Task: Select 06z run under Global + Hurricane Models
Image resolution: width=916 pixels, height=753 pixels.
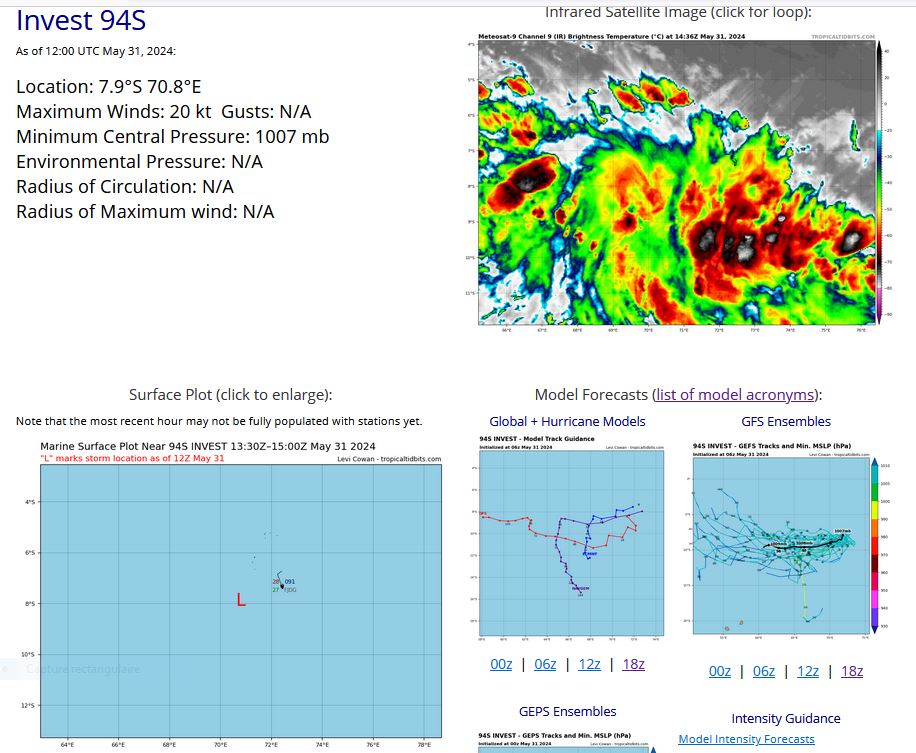Action: pyautogui.click(x=545, y=664)
